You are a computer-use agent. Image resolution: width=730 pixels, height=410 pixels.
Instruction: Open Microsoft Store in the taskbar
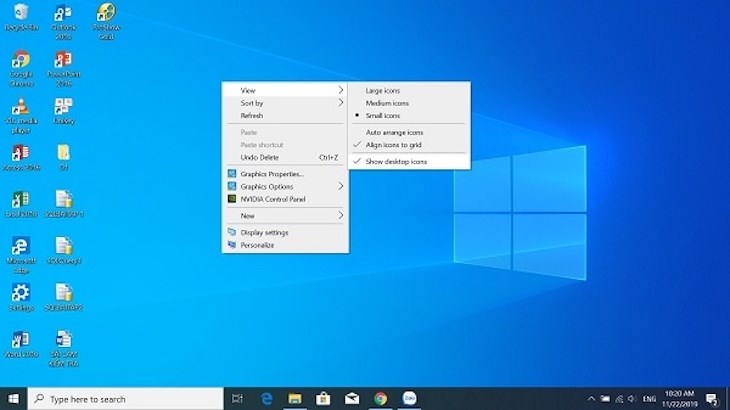coord(323,398)
